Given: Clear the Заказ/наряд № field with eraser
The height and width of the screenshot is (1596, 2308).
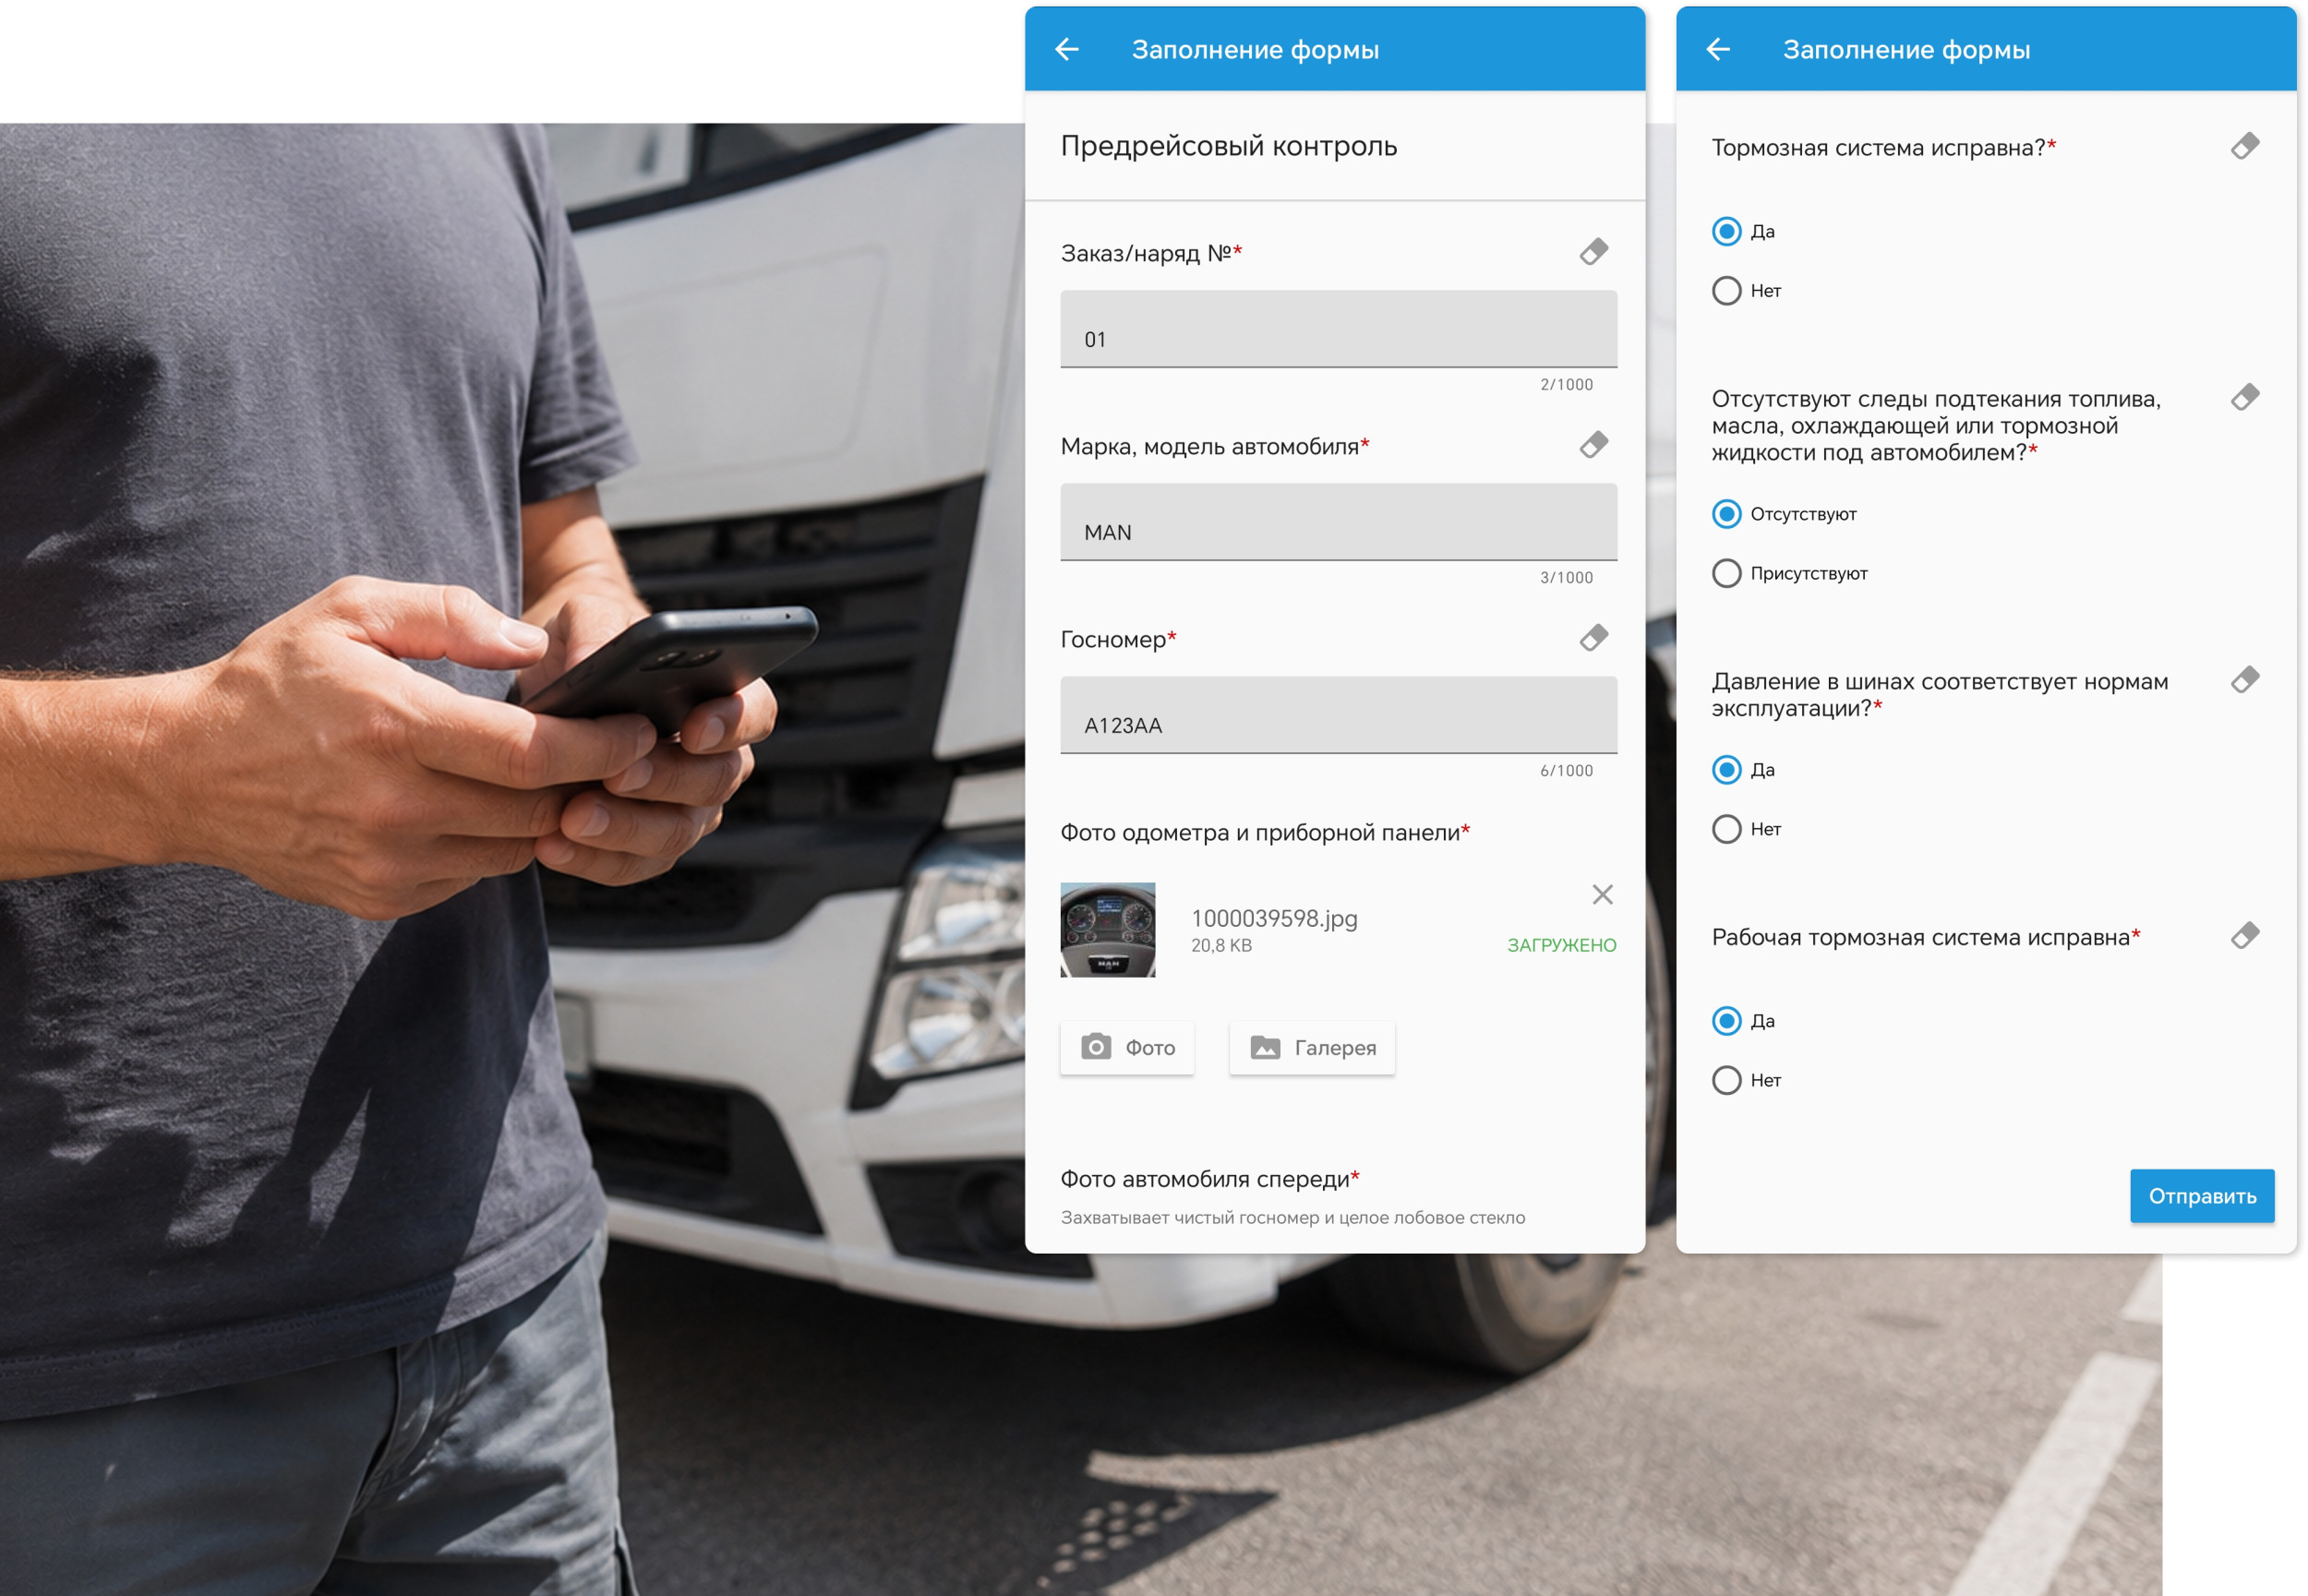Looking at the screenshot, I should (1594, 251).
